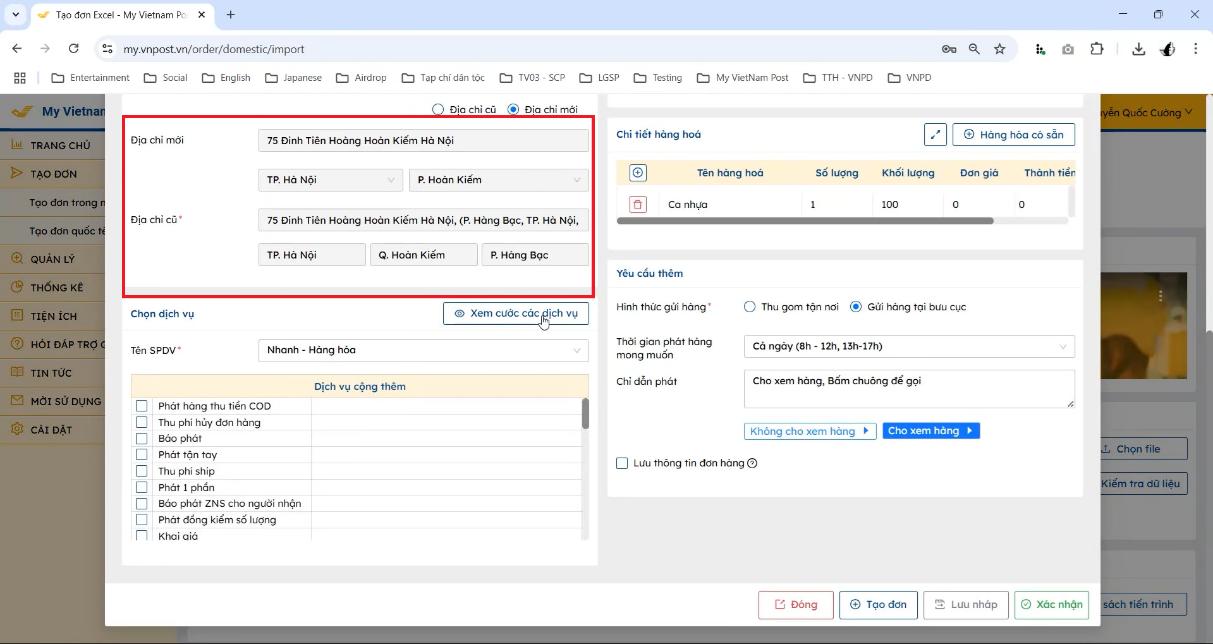Click the Xác nhận button

[x=1051, y=604]
